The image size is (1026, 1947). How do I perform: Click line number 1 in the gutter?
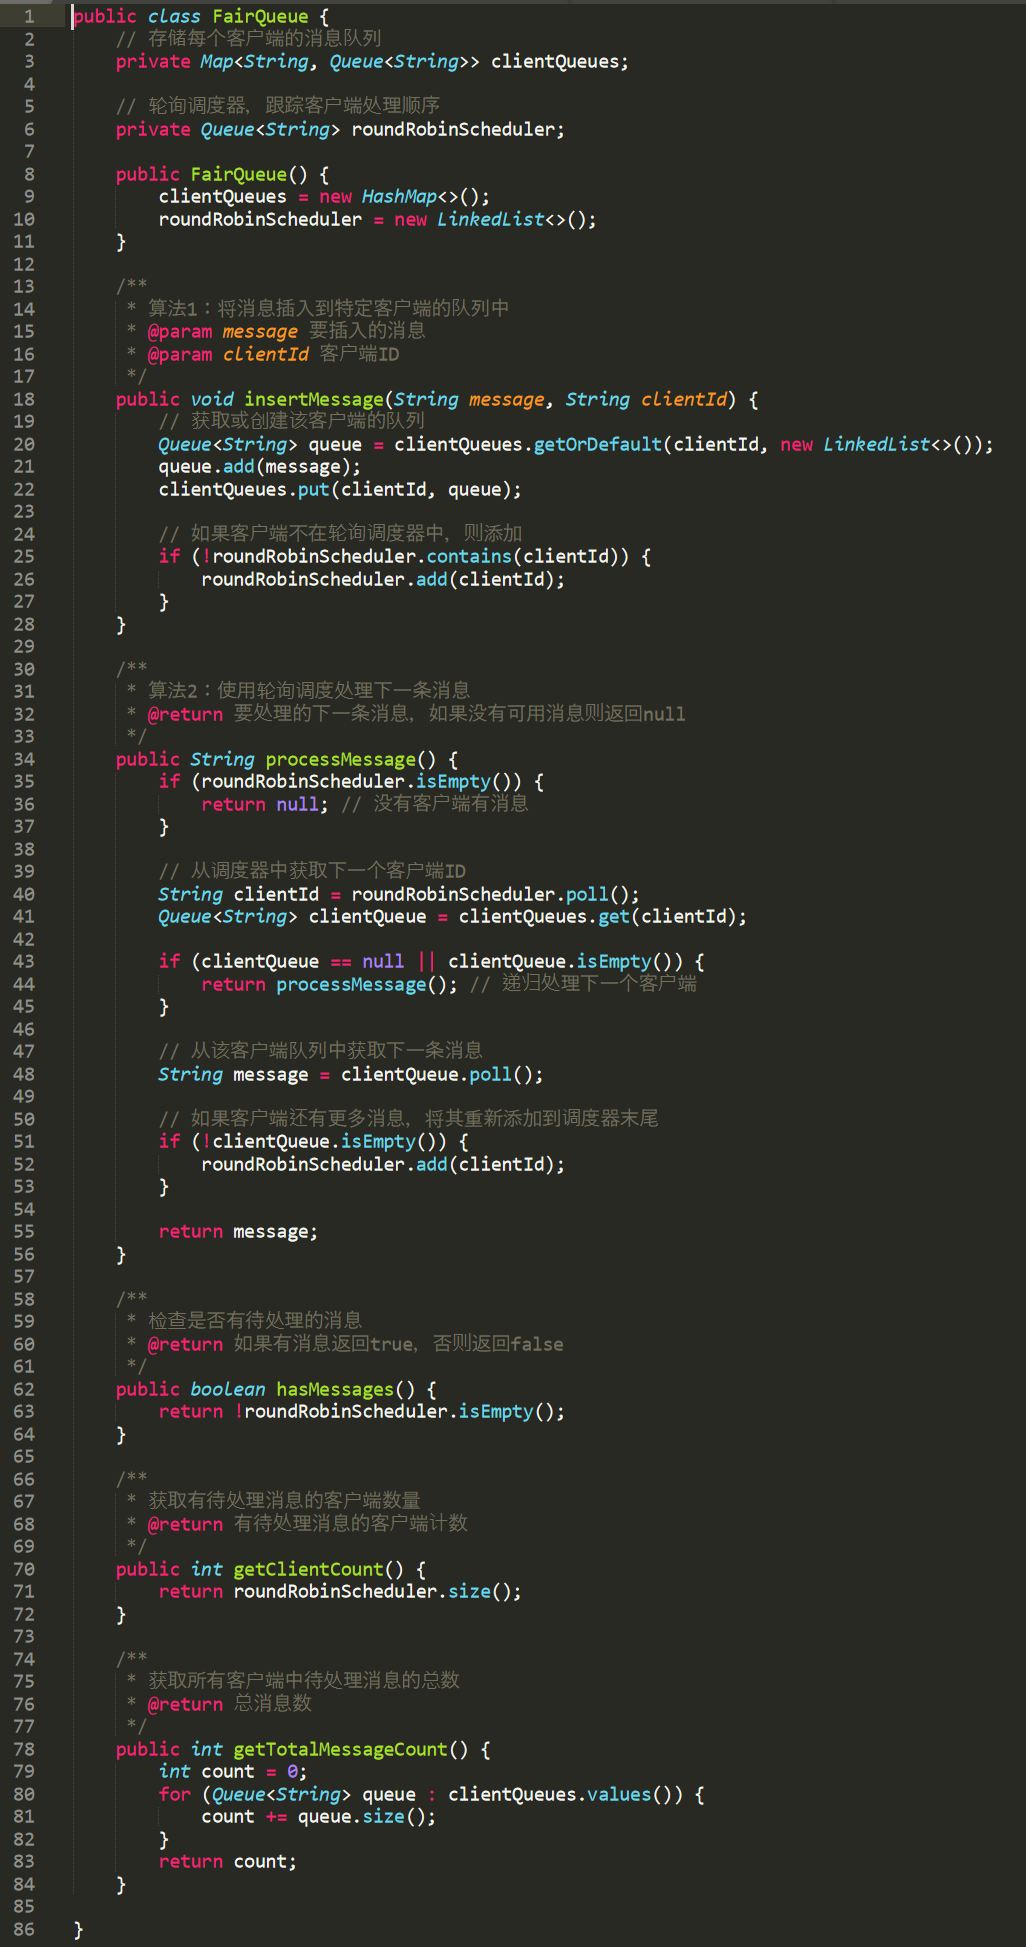(28, 16)
